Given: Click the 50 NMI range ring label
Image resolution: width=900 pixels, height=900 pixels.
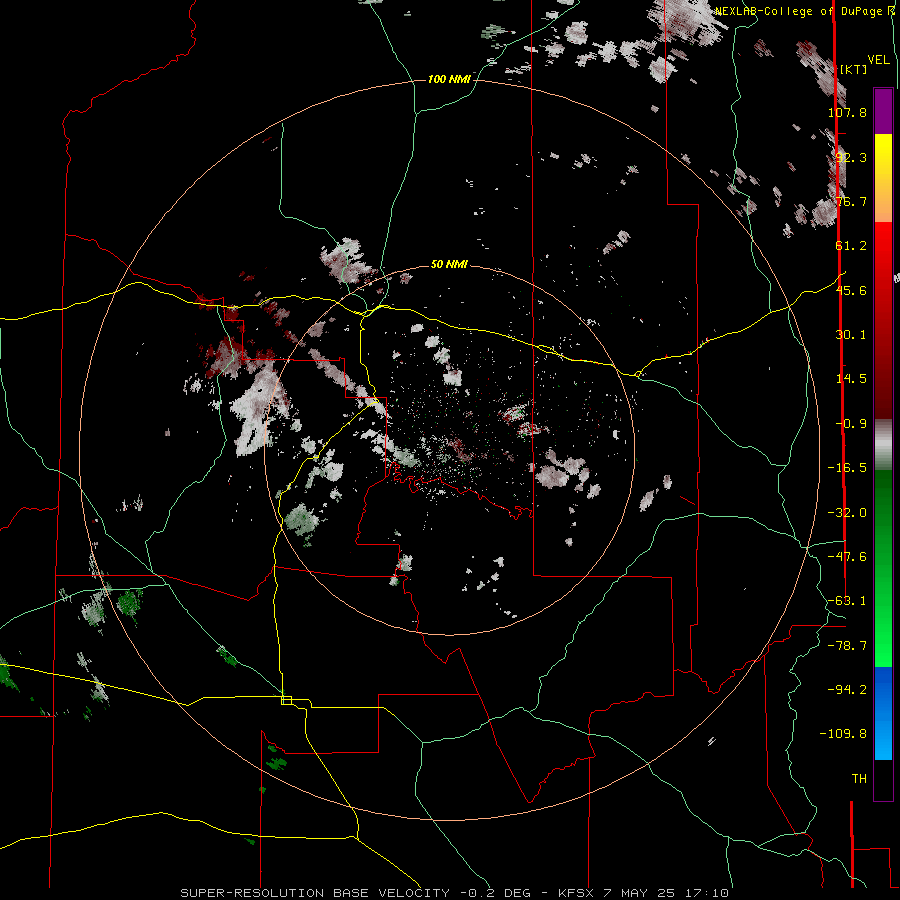Looking at the screenshot, I should 449,264.
